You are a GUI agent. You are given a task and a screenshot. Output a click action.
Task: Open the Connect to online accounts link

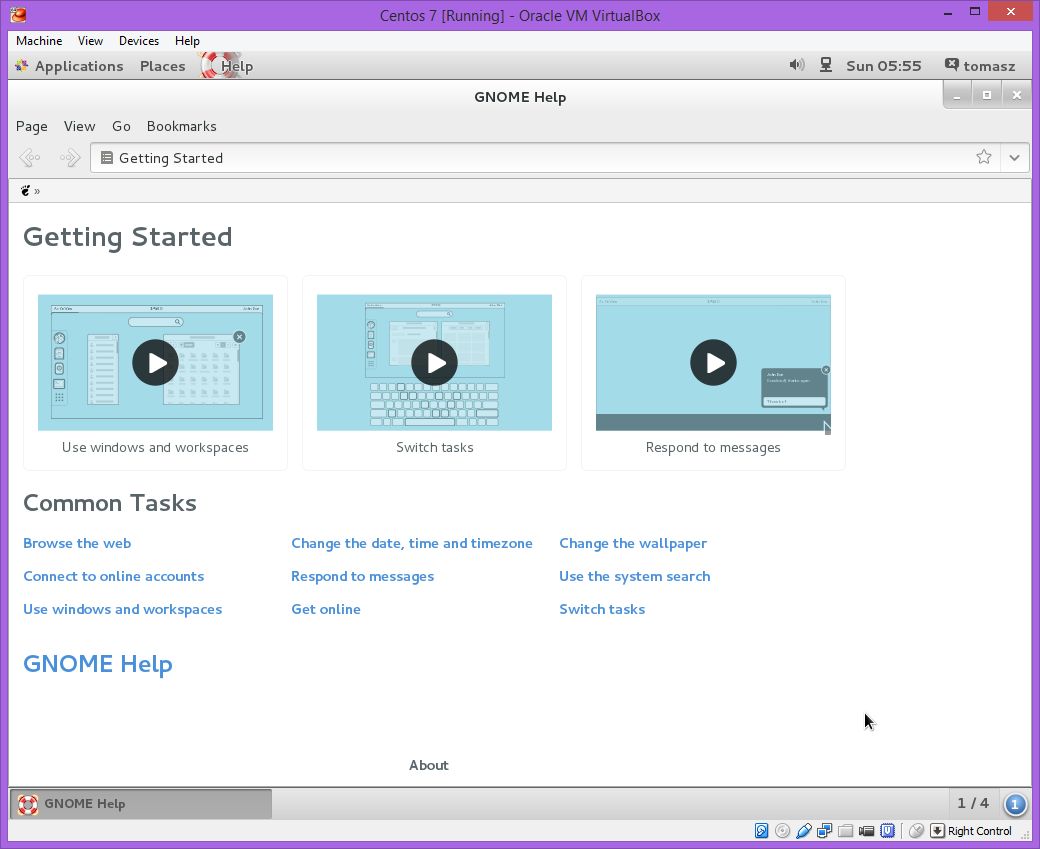coord(113,576)
